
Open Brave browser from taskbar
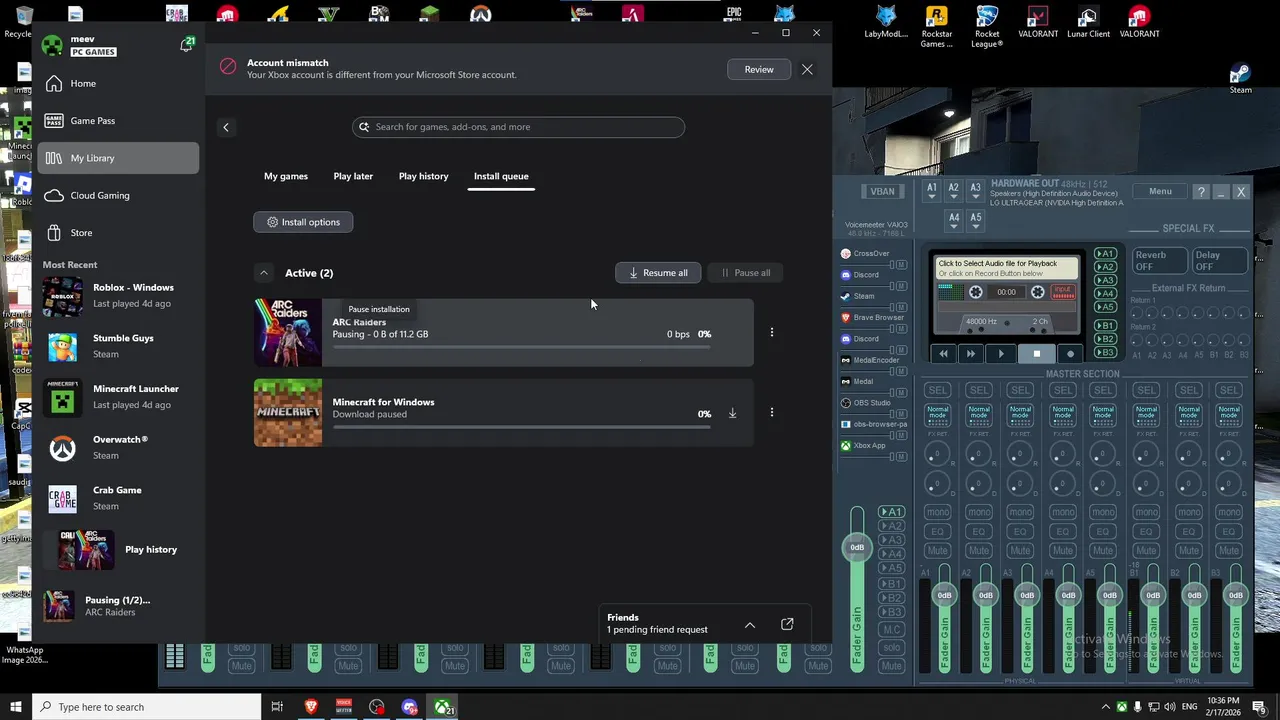(x=310, y=707)
